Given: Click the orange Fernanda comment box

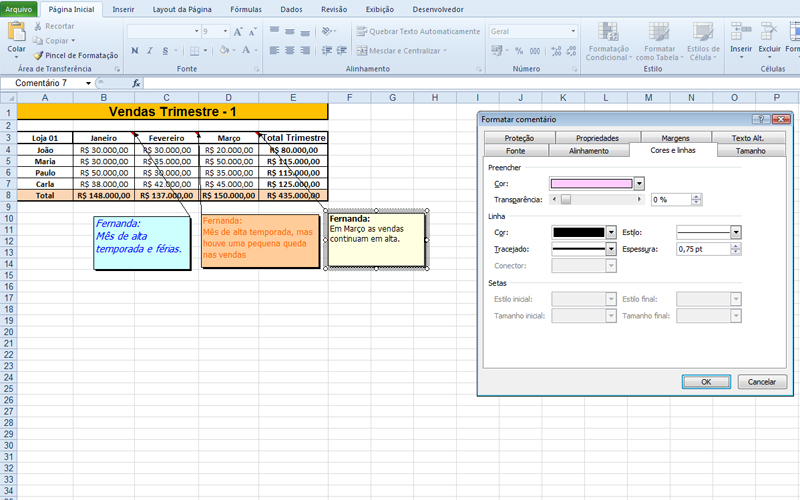Looking at the screenshot, I should pyautogui.click(x=260, y=241).
